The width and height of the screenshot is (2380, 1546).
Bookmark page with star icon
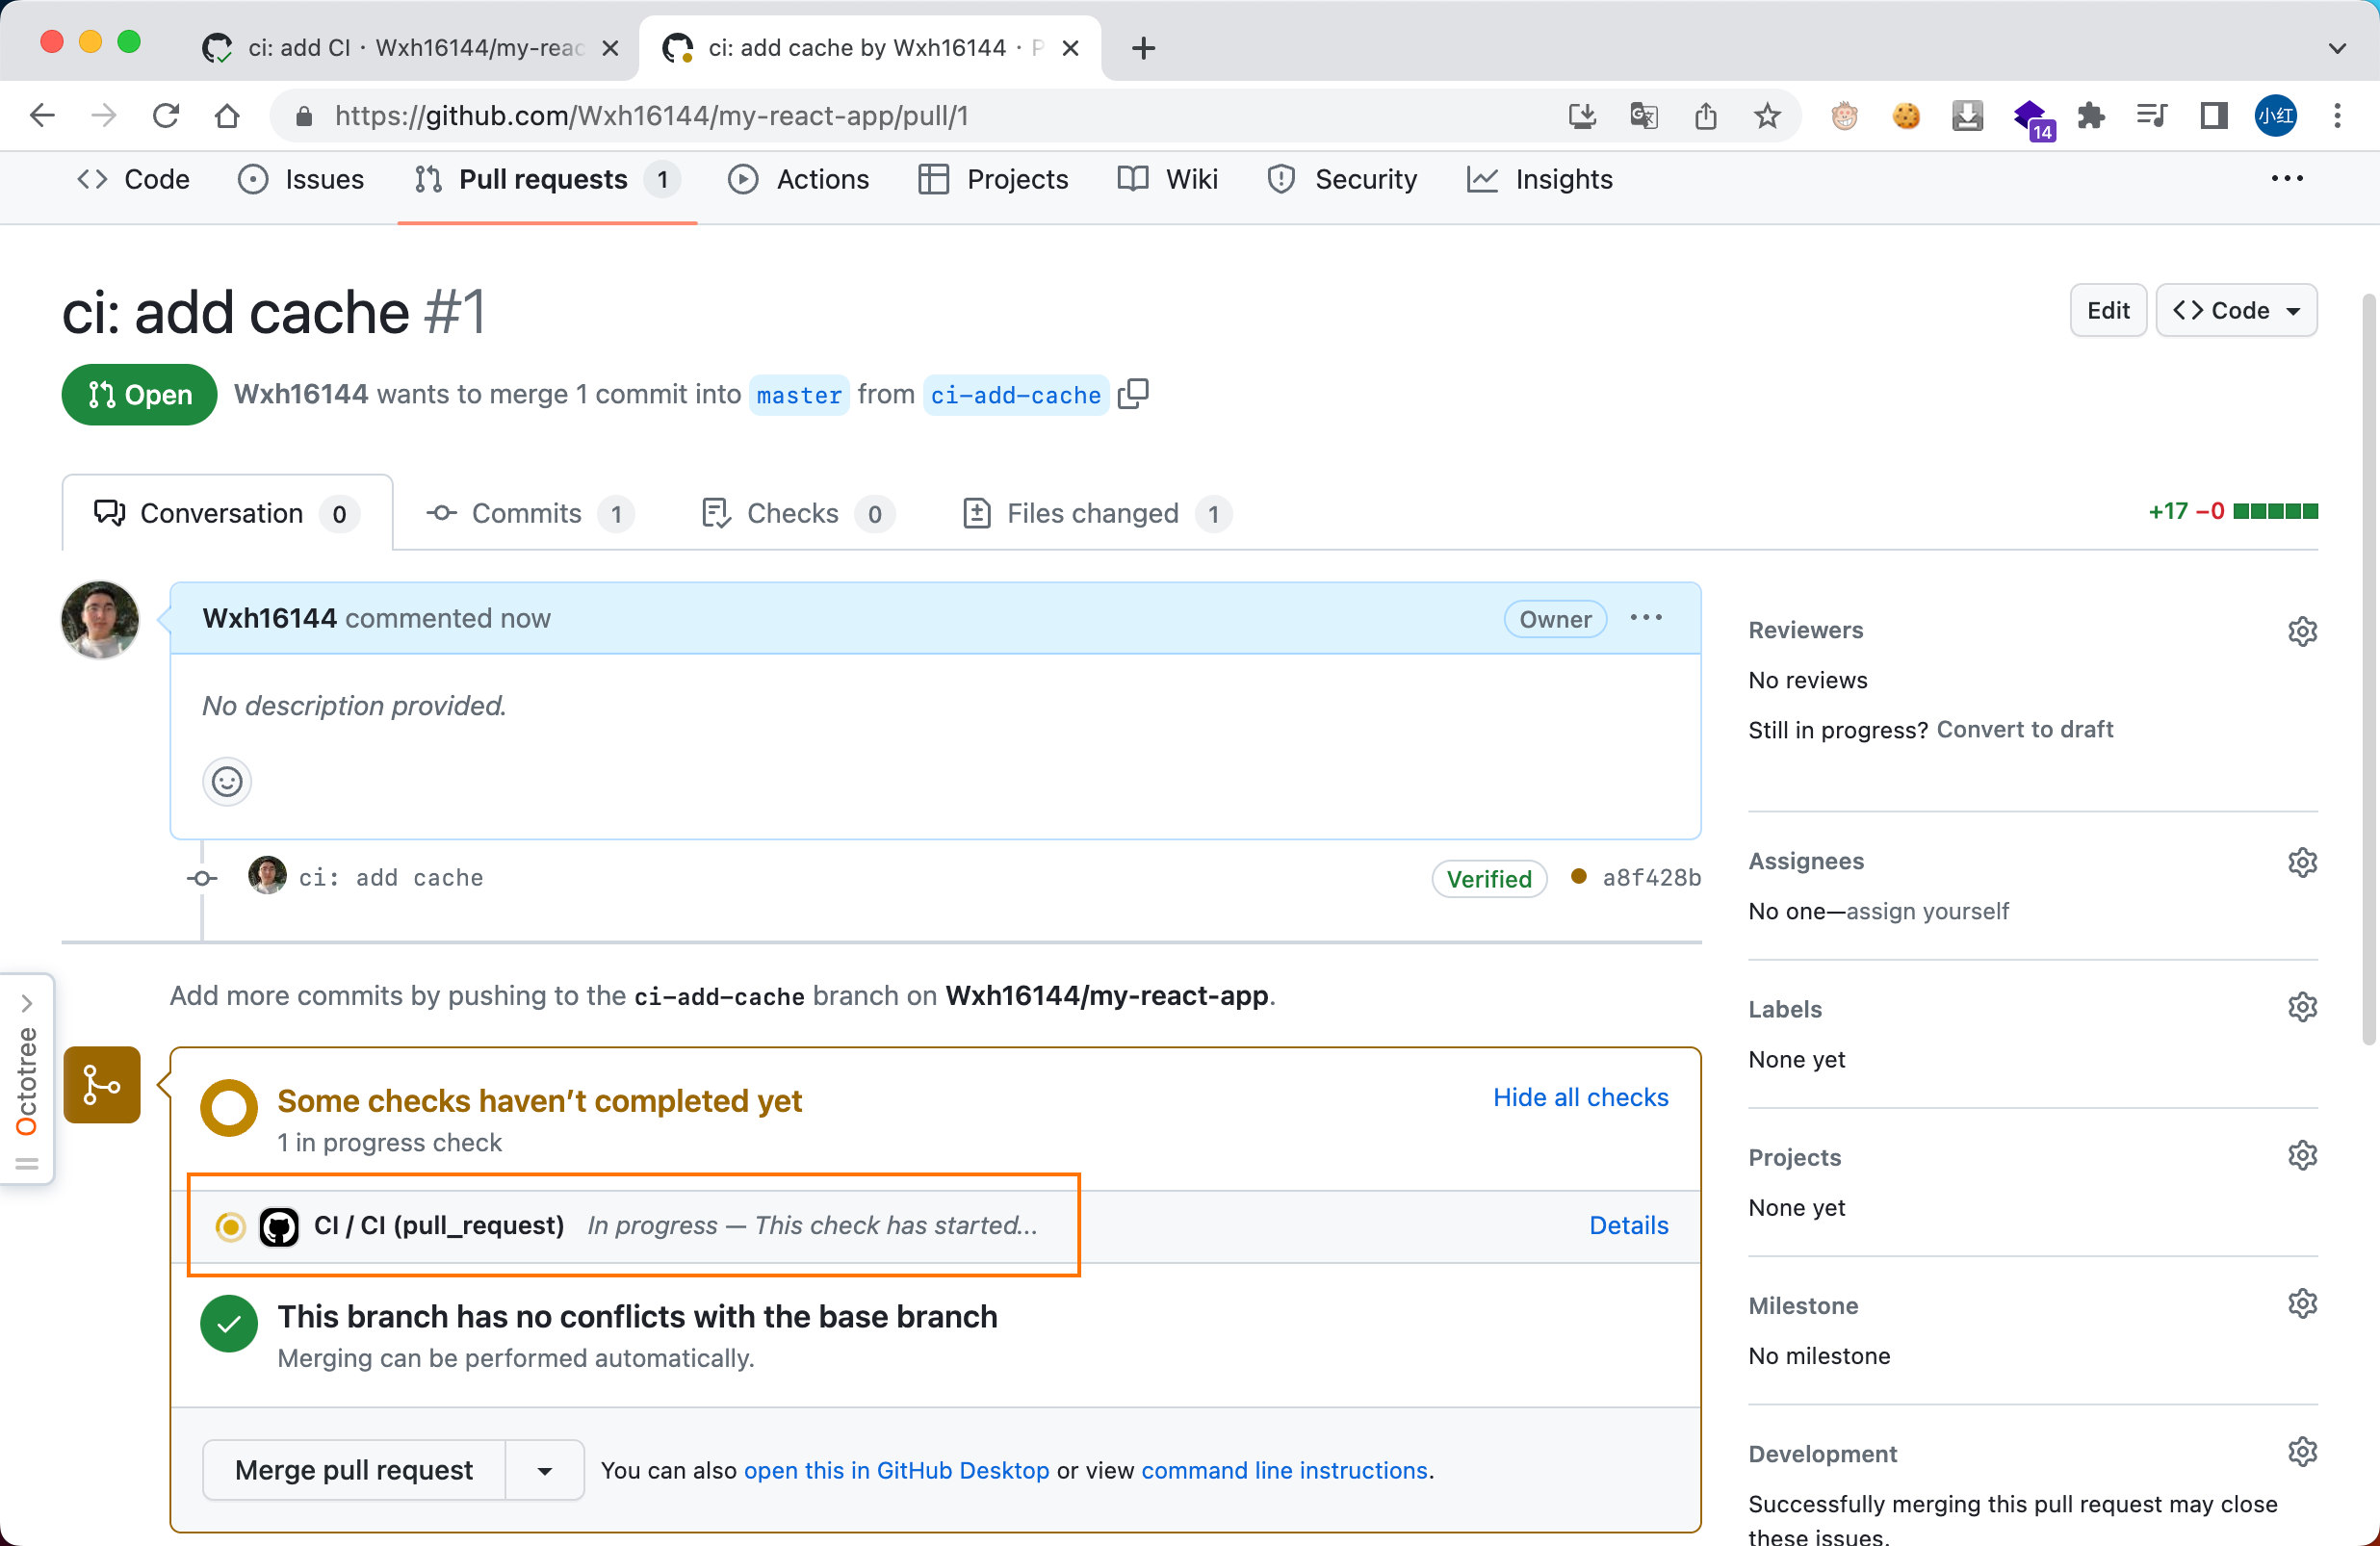coord(1767,116)
